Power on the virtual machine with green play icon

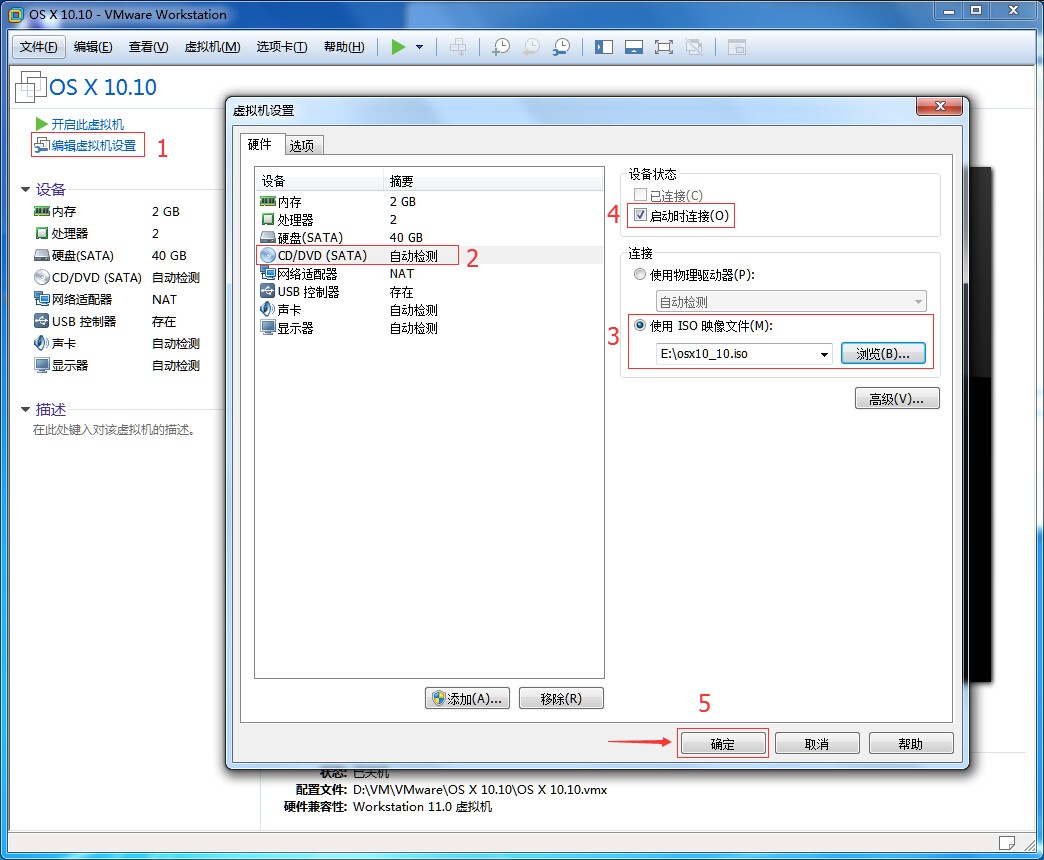pyautogui.click(x=397, y=46)
